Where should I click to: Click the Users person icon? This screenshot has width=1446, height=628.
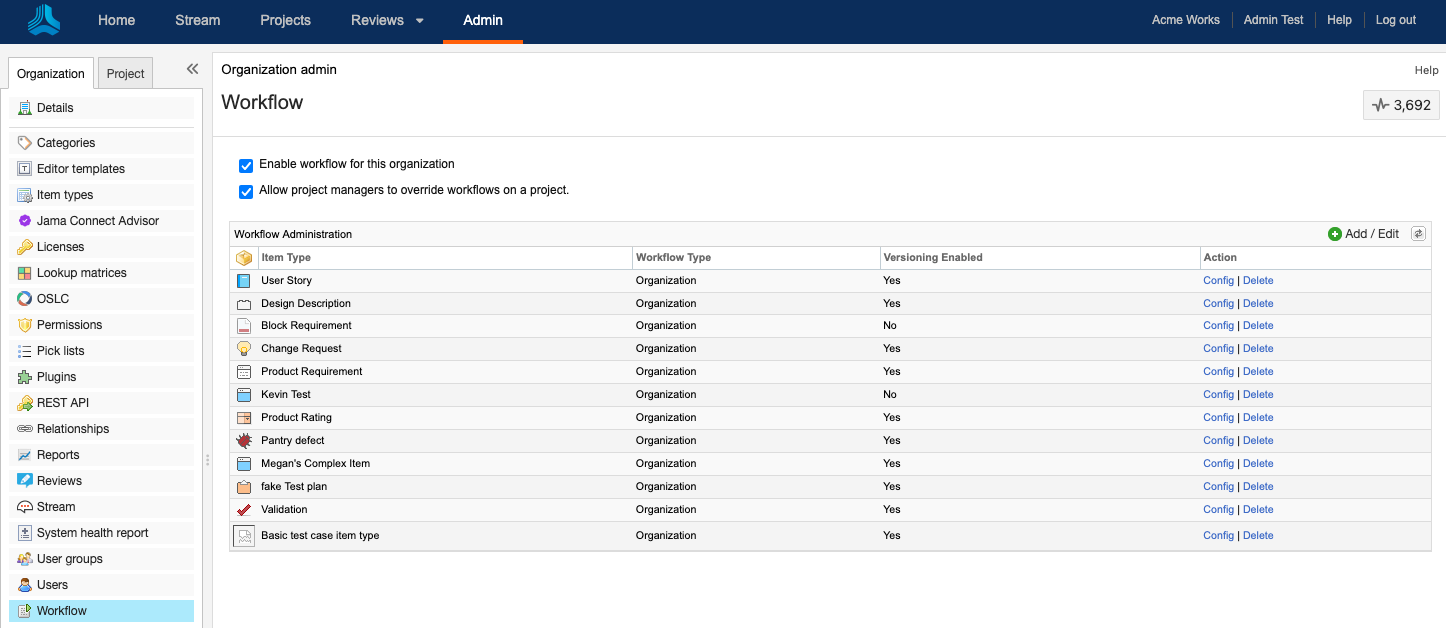click(x=25, y=585)
